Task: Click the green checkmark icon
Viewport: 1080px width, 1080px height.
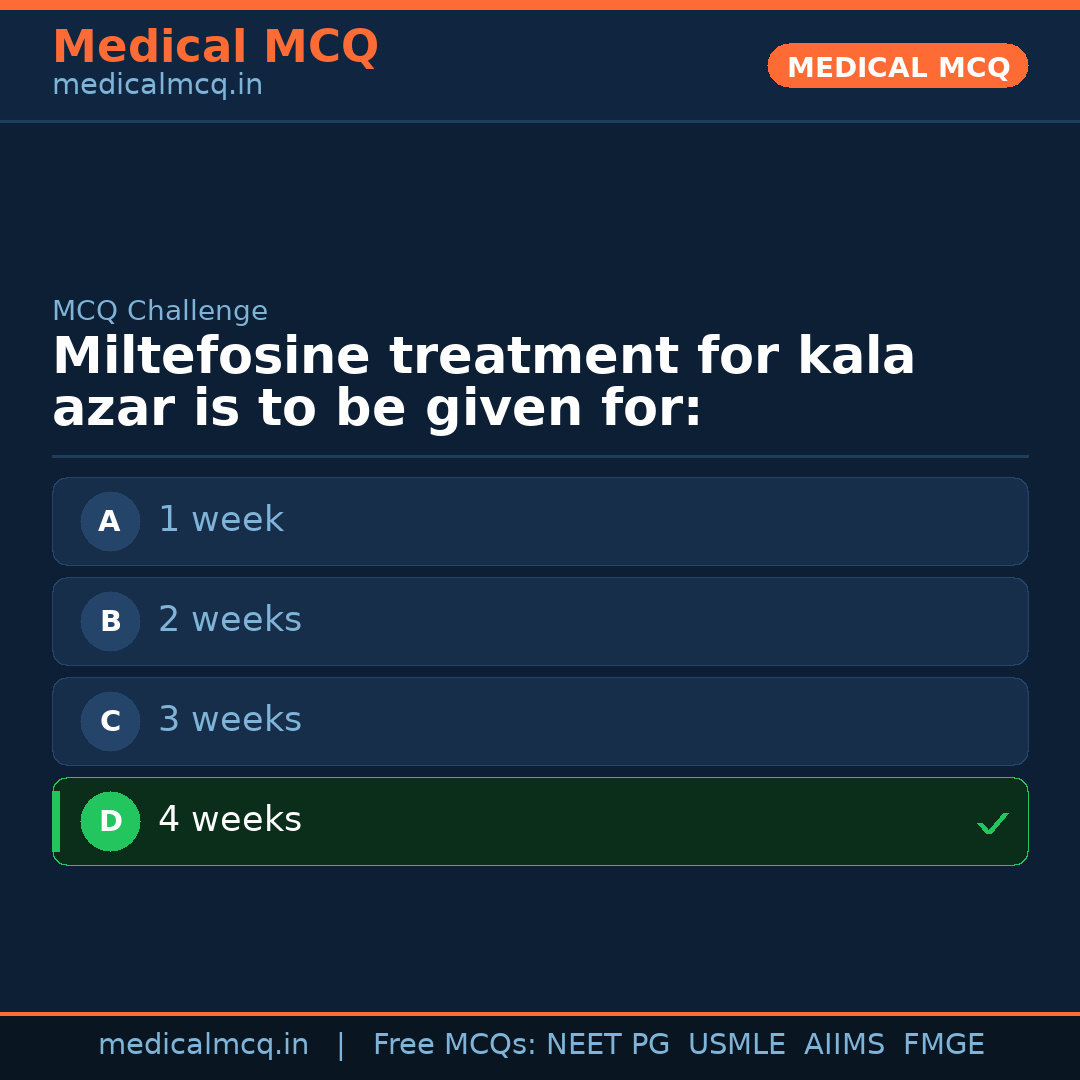Action: click(992, 824)
